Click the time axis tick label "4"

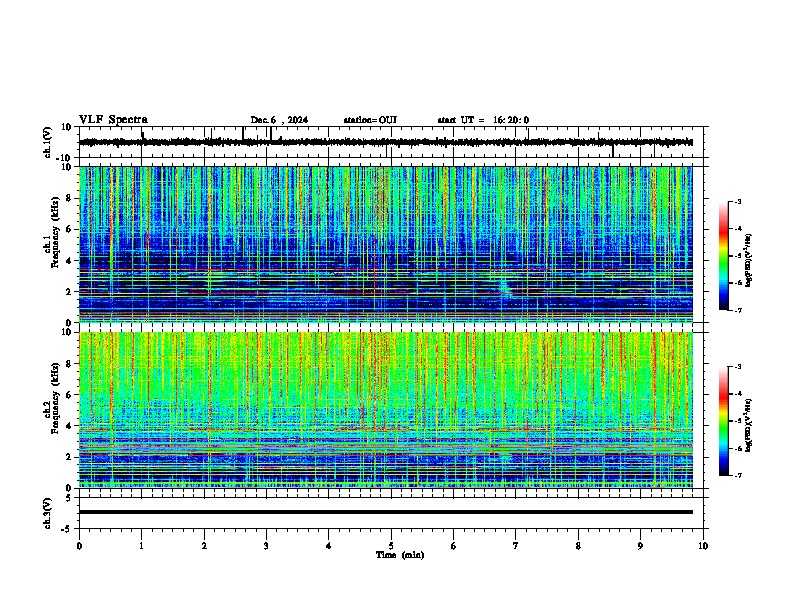(328, 546)
